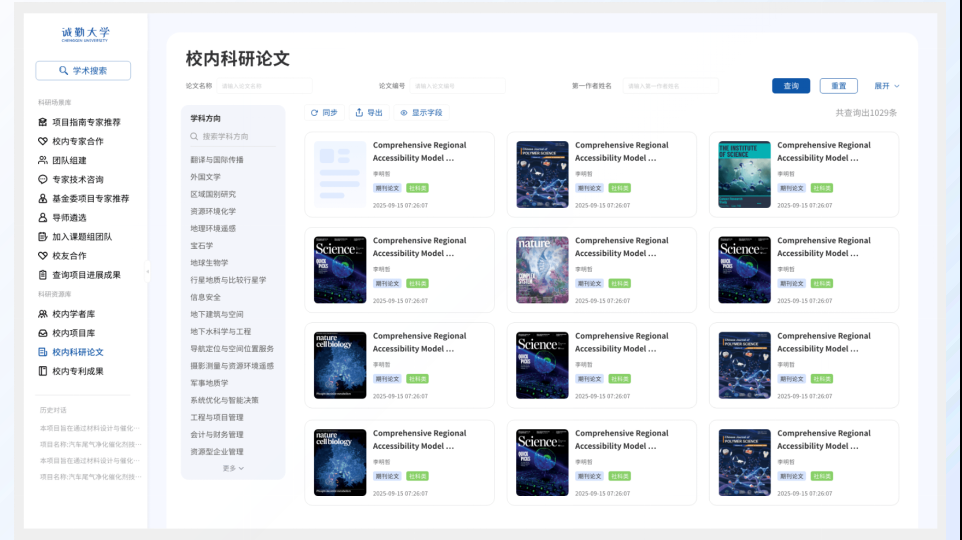
Task: Click the sidebar collapse handle
Action: click(147, 271)
